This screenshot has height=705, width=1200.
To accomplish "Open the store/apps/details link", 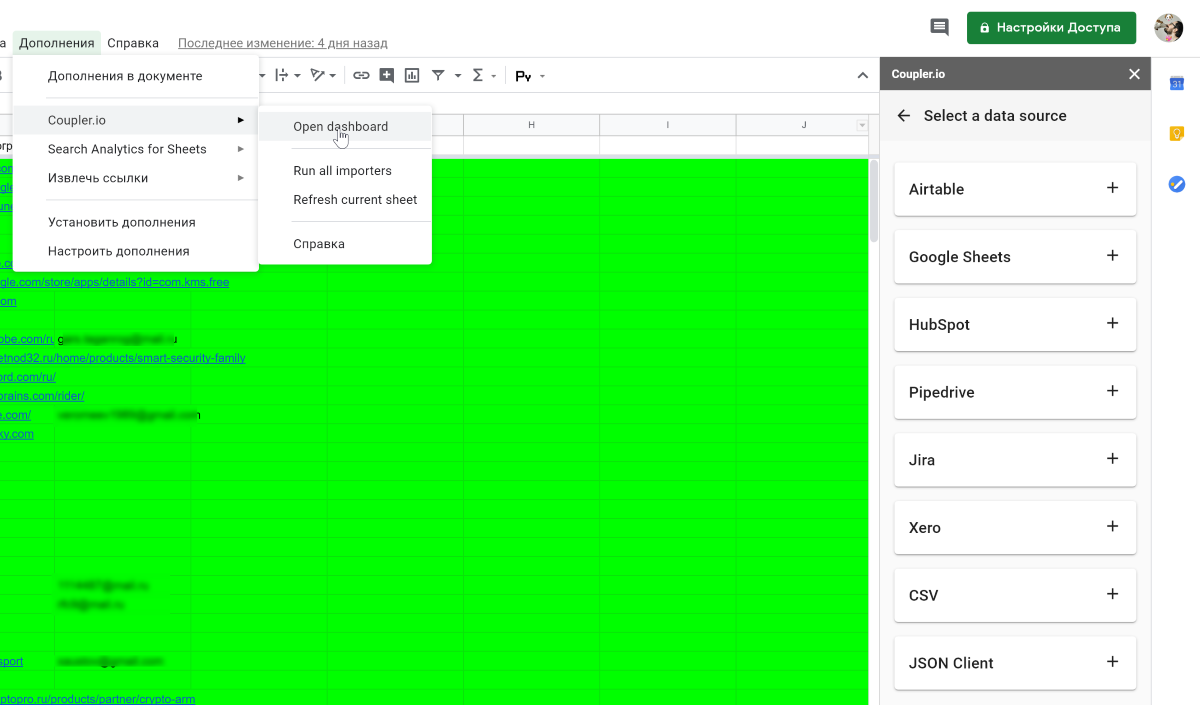I will pyautogui.click(x=114, y=282).
